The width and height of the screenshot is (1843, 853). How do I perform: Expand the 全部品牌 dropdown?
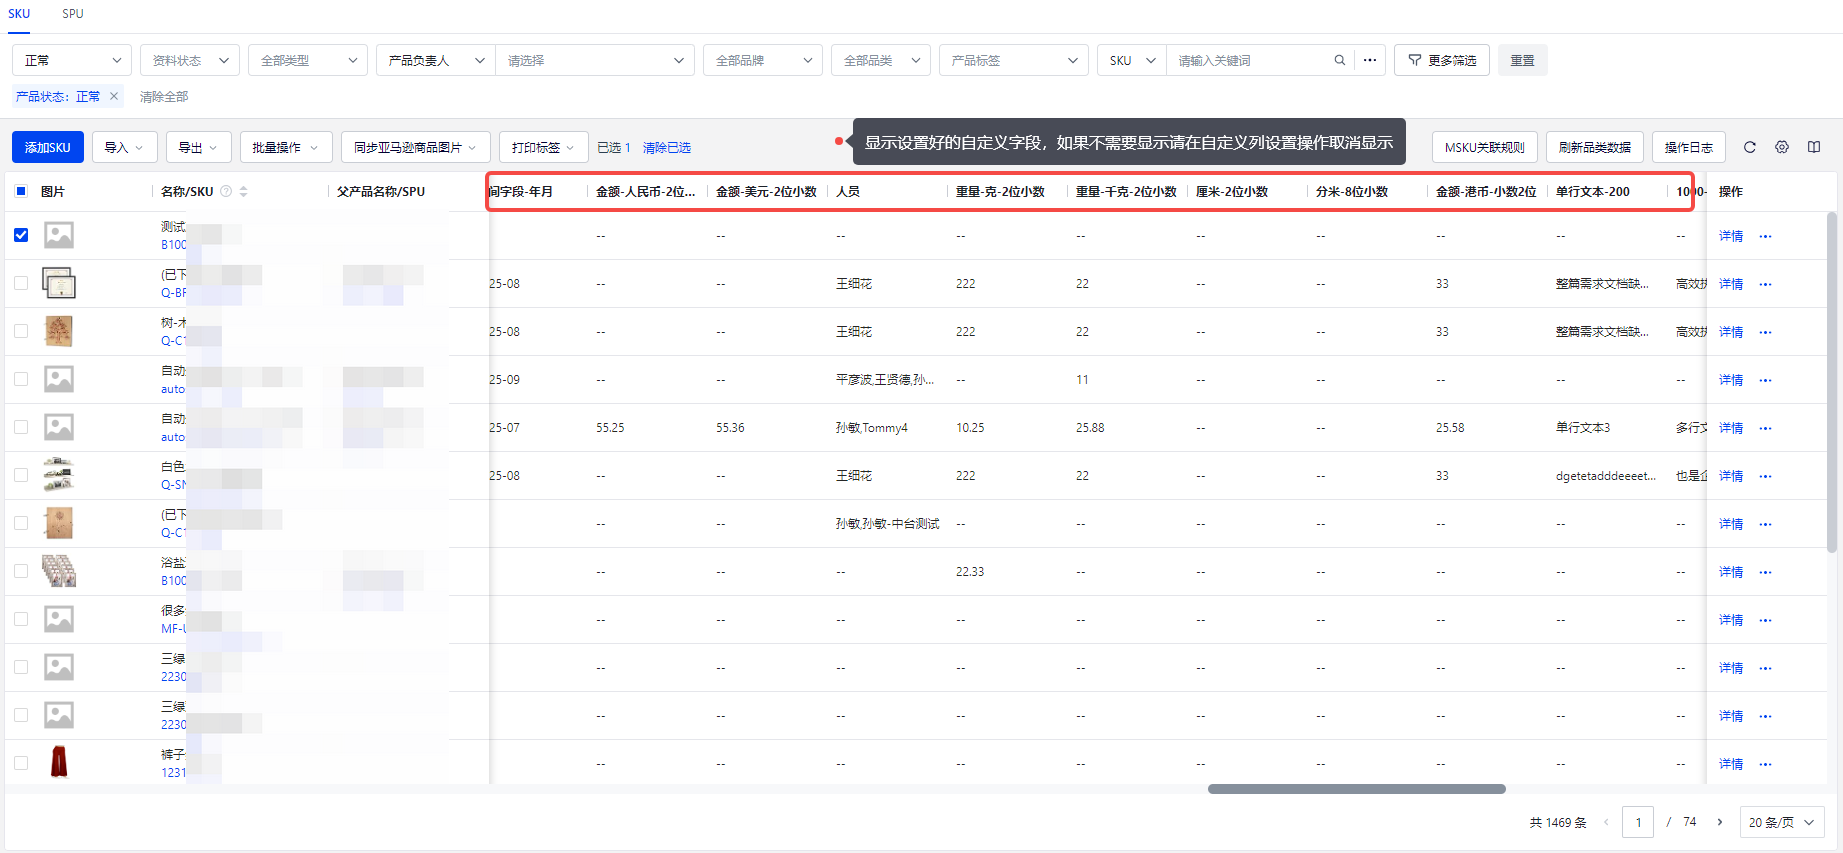(x=762, y=60)
